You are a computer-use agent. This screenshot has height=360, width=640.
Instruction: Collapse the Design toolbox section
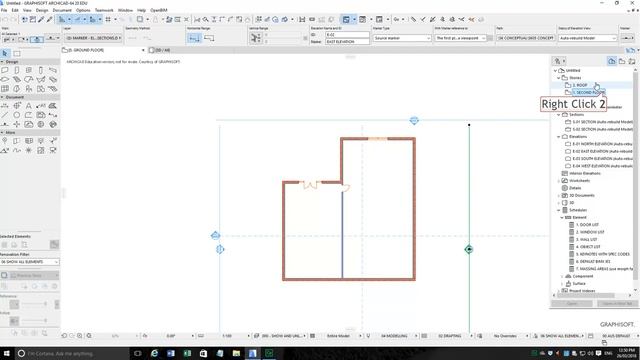(x=2, y=62)
